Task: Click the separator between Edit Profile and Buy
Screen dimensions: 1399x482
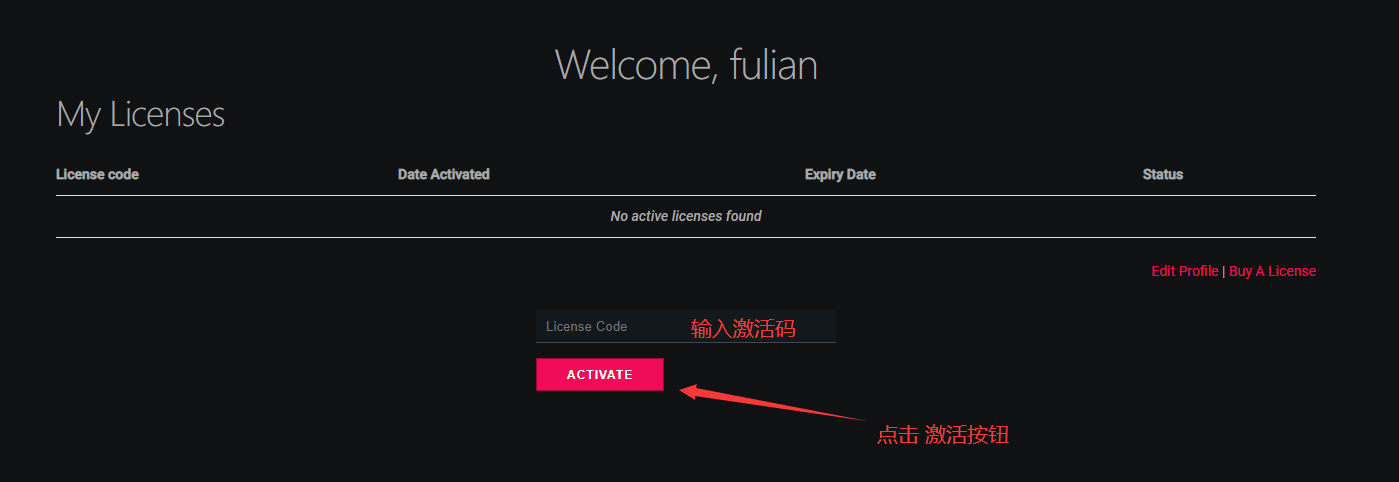Action: pyautogui.click(x=1223, y=271)
